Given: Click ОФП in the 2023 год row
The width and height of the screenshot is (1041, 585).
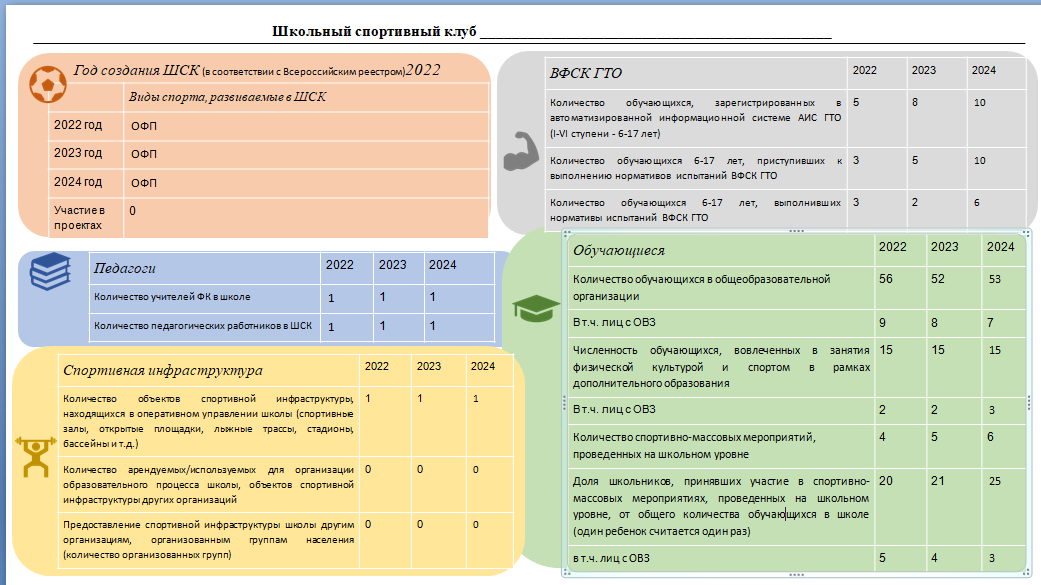Looking at the screenshot, I should pos(143,154).
